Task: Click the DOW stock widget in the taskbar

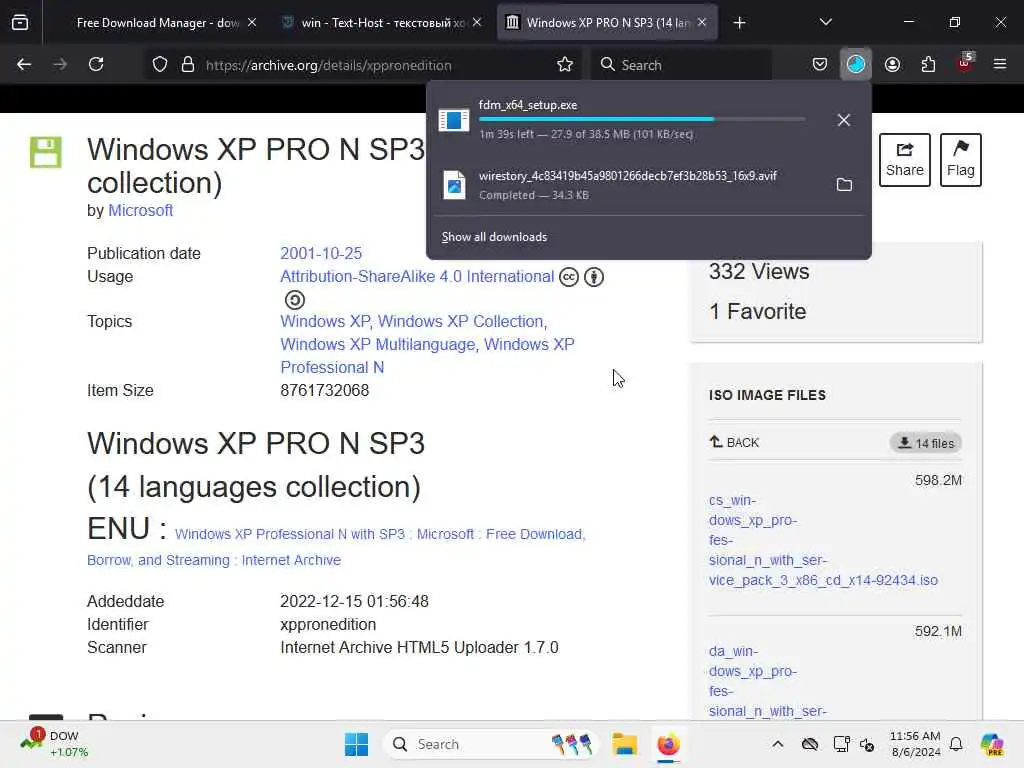Action: tap(55, 744)
